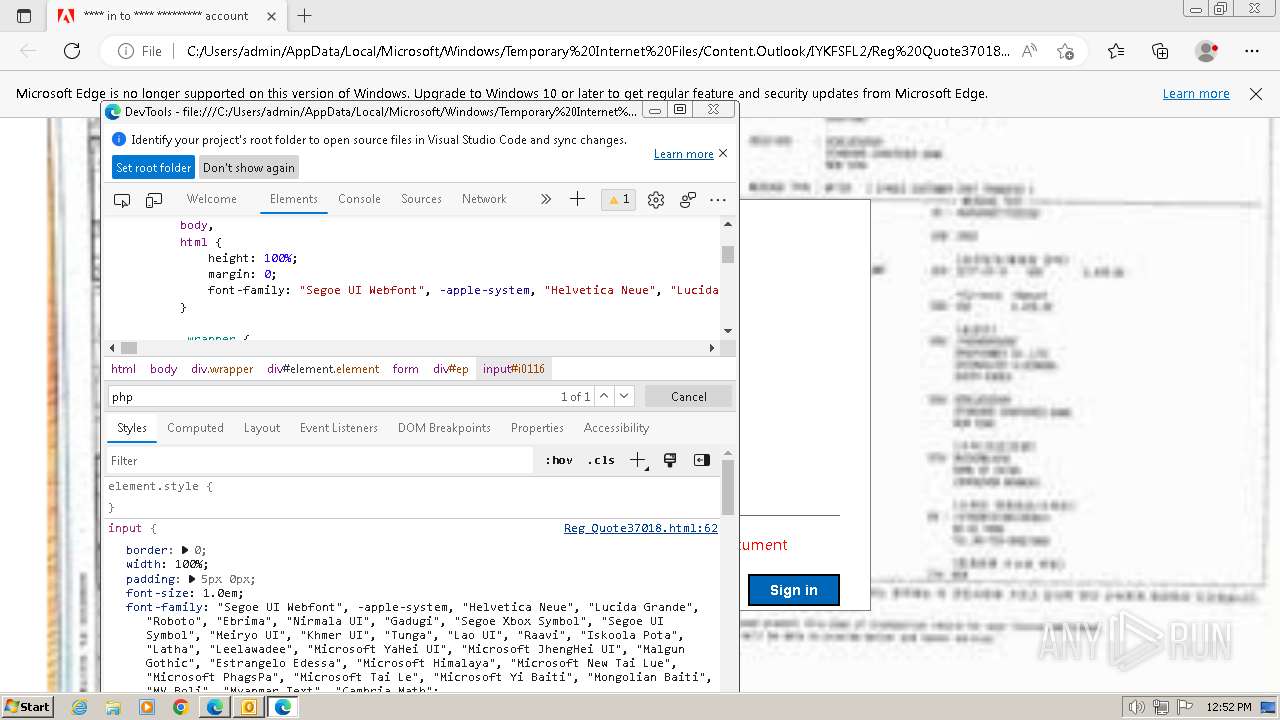Screen dimensions: 1280x720
Task: Open the Properties pane tab
Action: click(537, 428)
